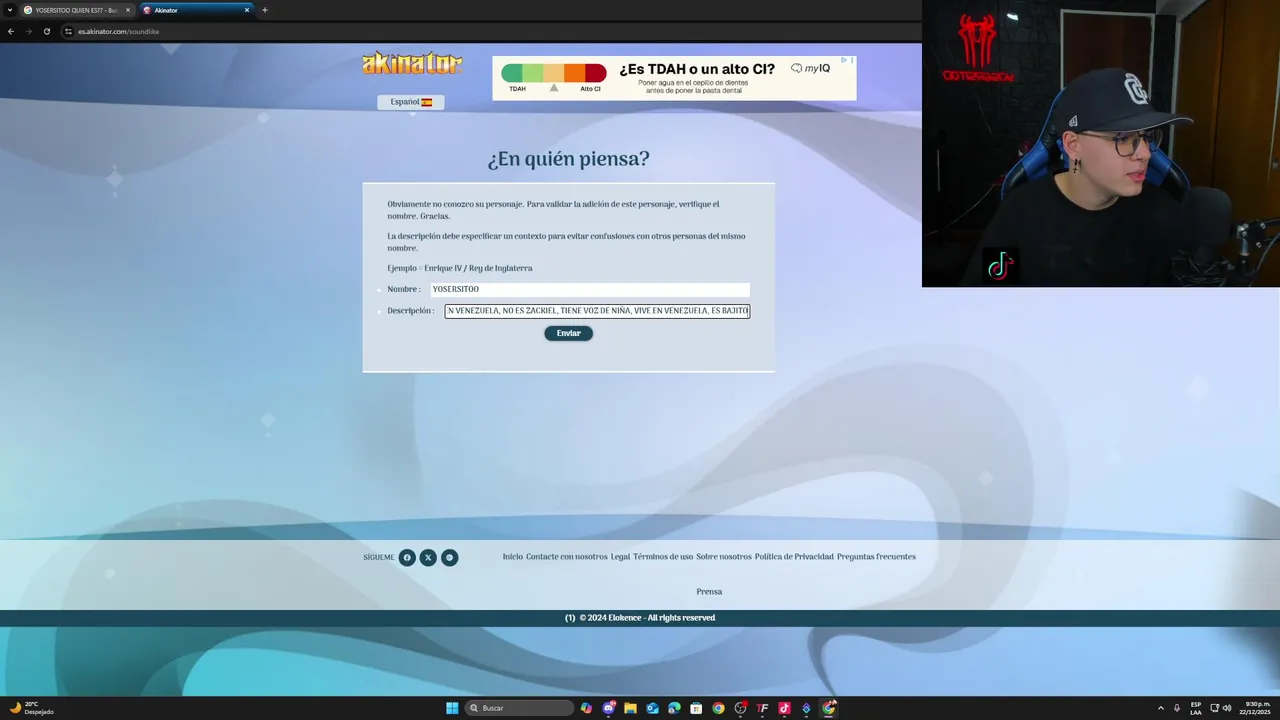Image resolution: width=1280 pixels, height=720 pixels.
Task: Reload the Akinator page
Action: [x=46, y=31]
